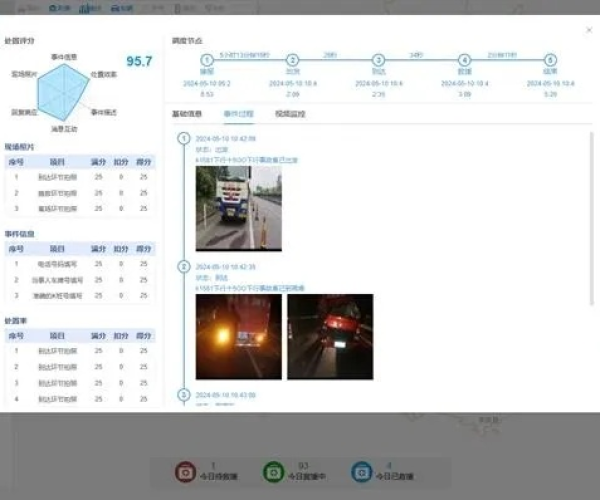Switch to the 基础信息 tab
Viewport: 600px width, 500px height.
click(x=187, y=114)
